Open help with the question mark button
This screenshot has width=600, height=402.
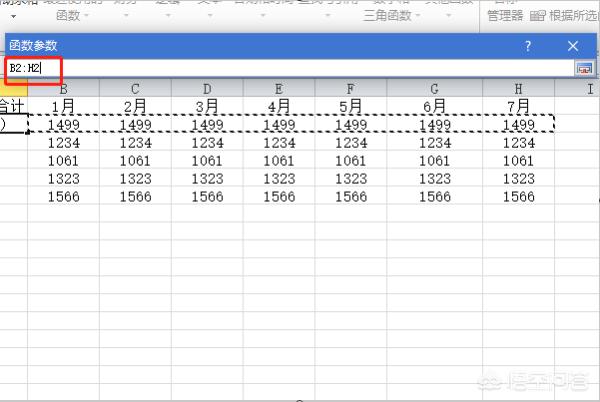click(x=528, y=46)
